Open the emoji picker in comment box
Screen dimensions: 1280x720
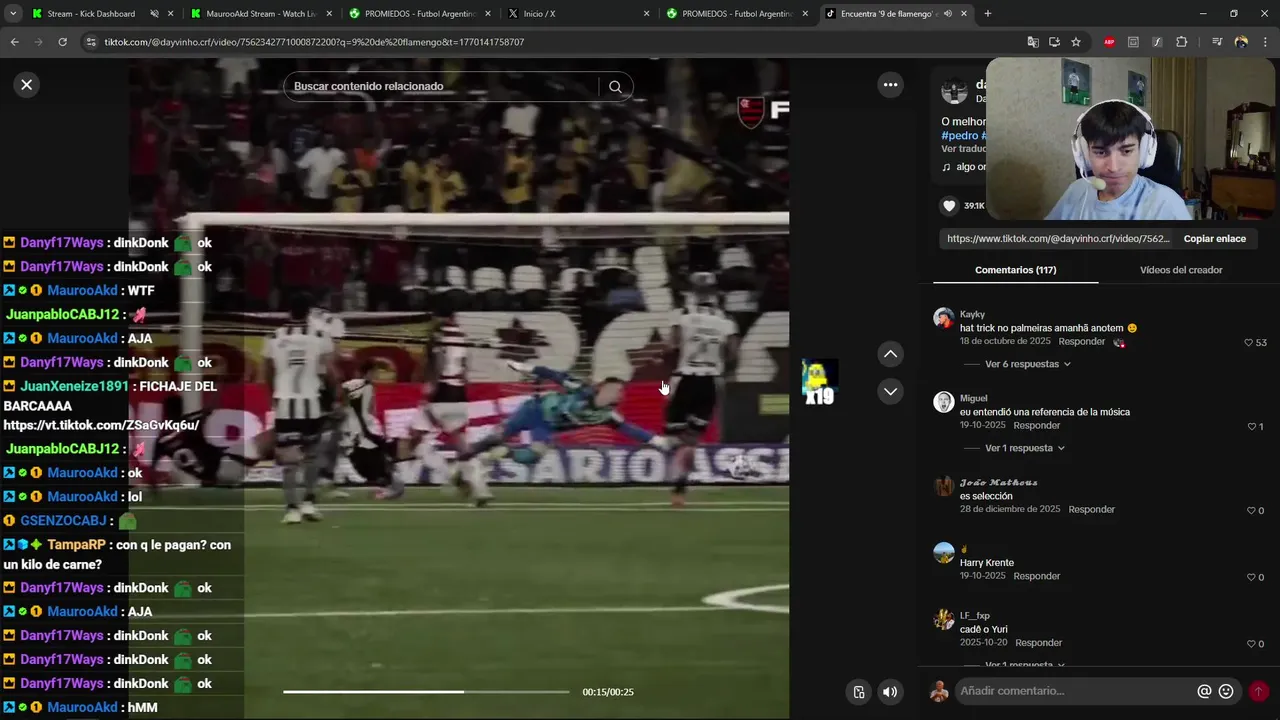pos(1226,691)
